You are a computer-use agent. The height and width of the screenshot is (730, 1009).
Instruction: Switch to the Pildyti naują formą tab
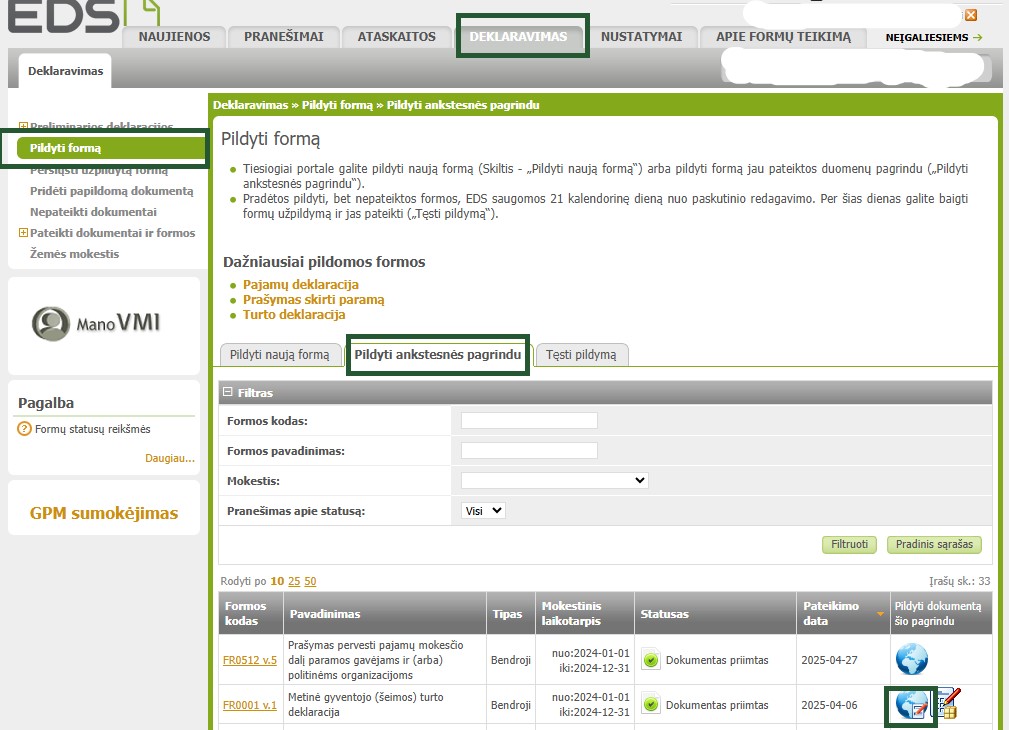pyautogui.click(x=279, y=355)
